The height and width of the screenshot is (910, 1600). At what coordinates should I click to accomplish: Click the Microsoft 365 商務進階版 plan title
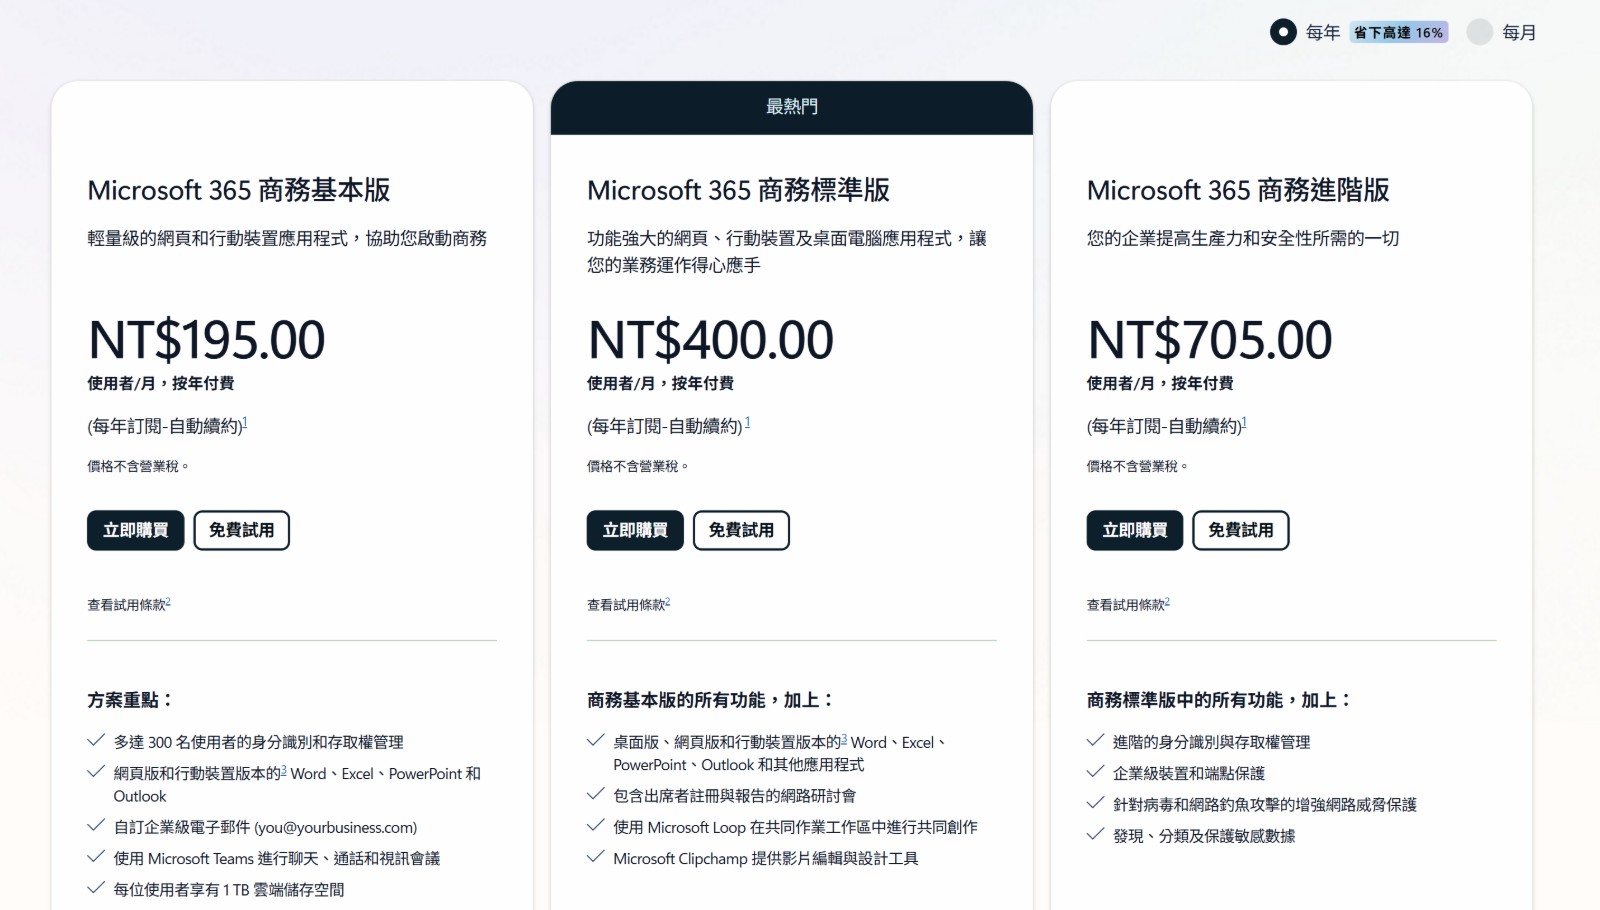1240,190
